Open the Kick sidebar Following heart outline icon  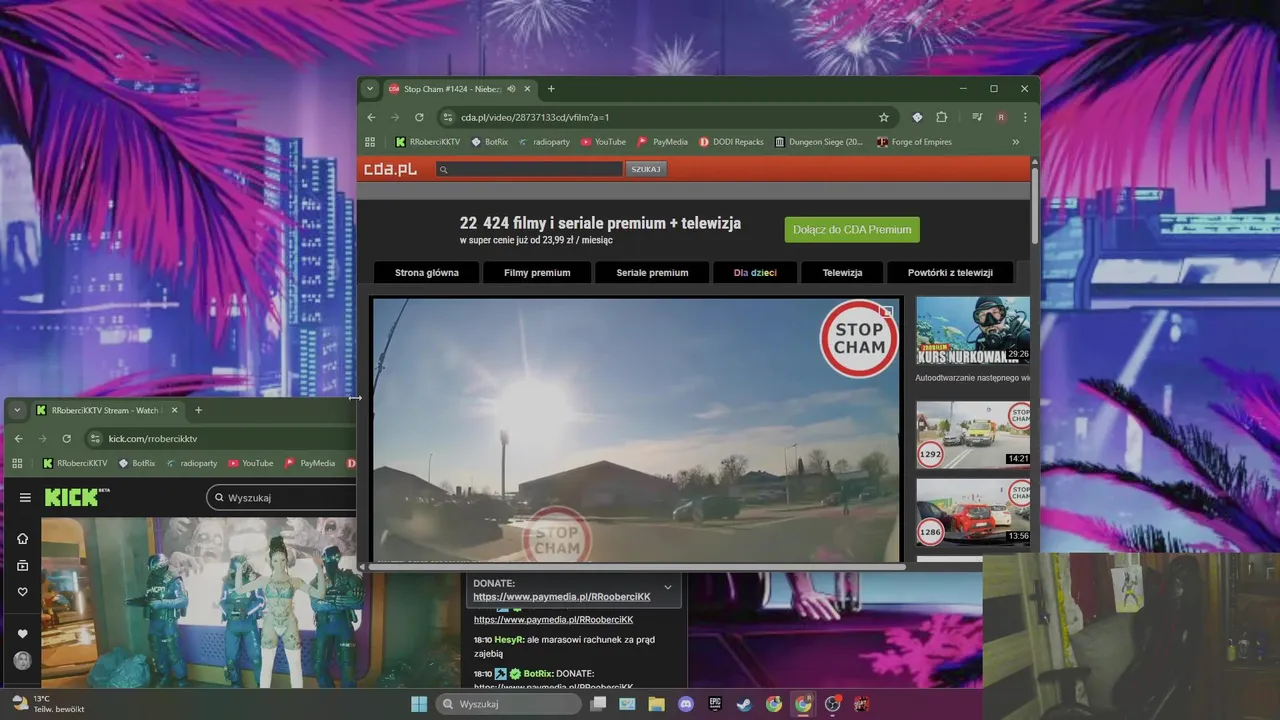[22, 592]
